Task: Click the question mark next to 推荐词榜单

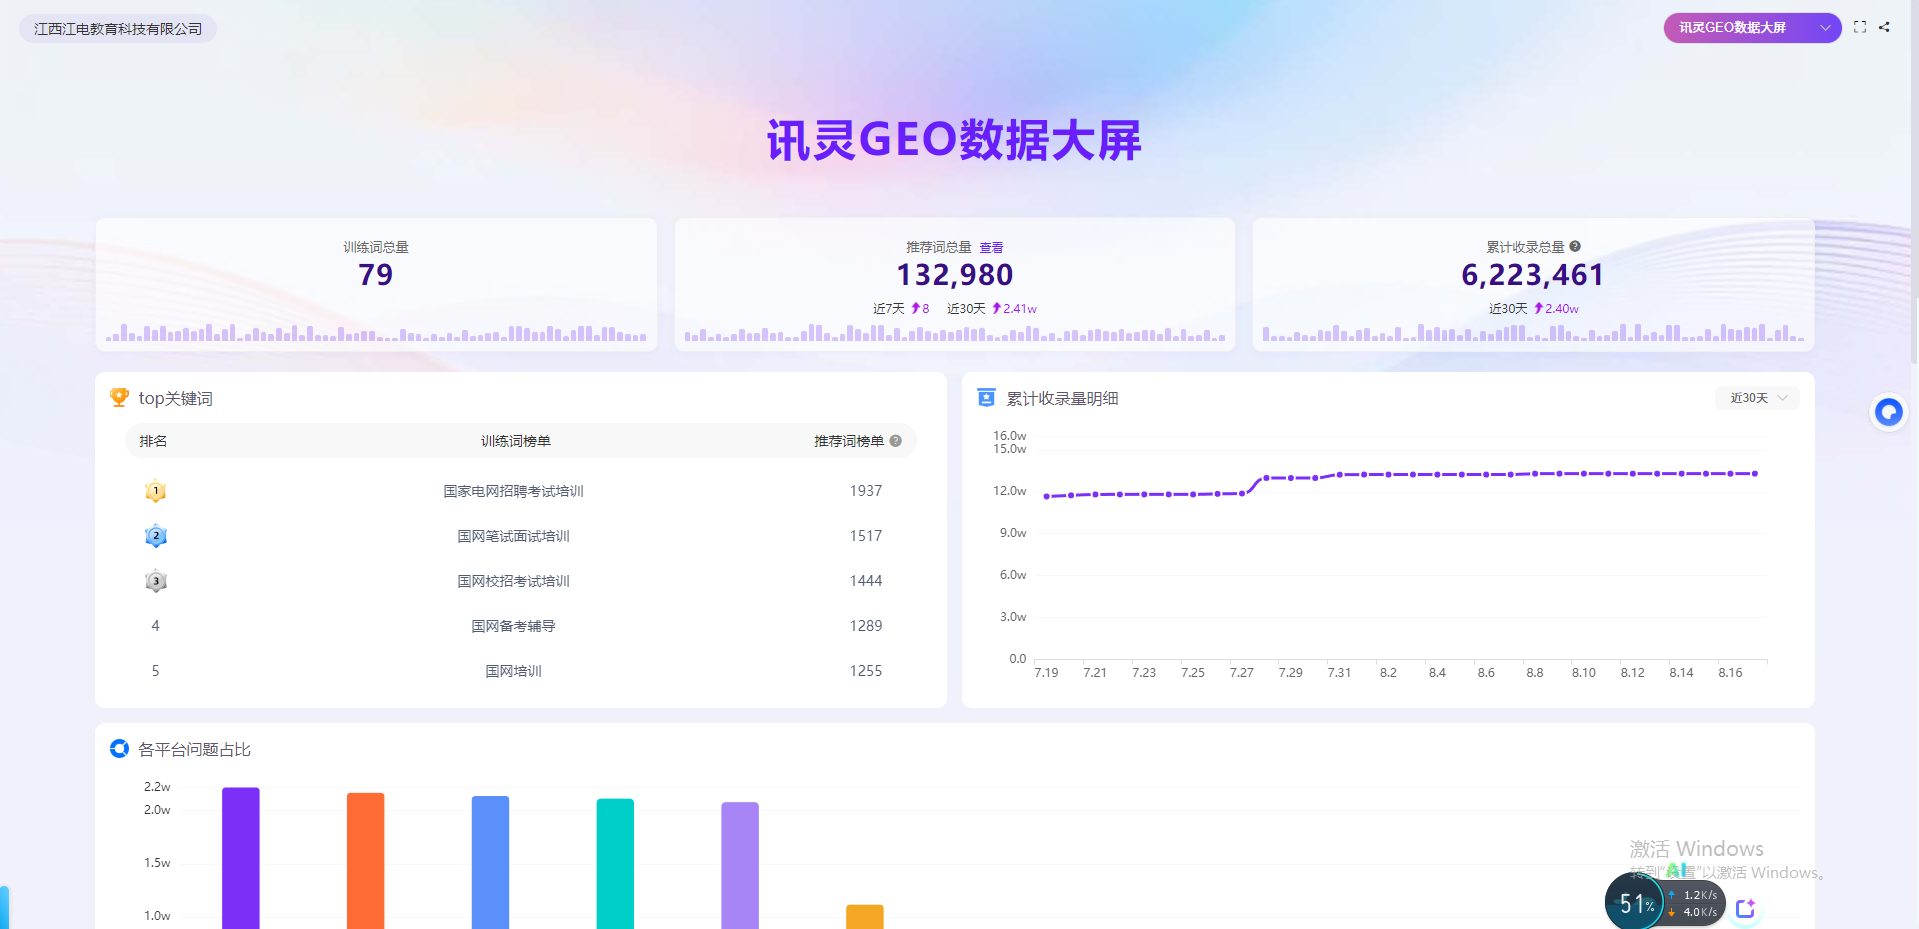Action: pyautogui.click(x=896, y=441)
